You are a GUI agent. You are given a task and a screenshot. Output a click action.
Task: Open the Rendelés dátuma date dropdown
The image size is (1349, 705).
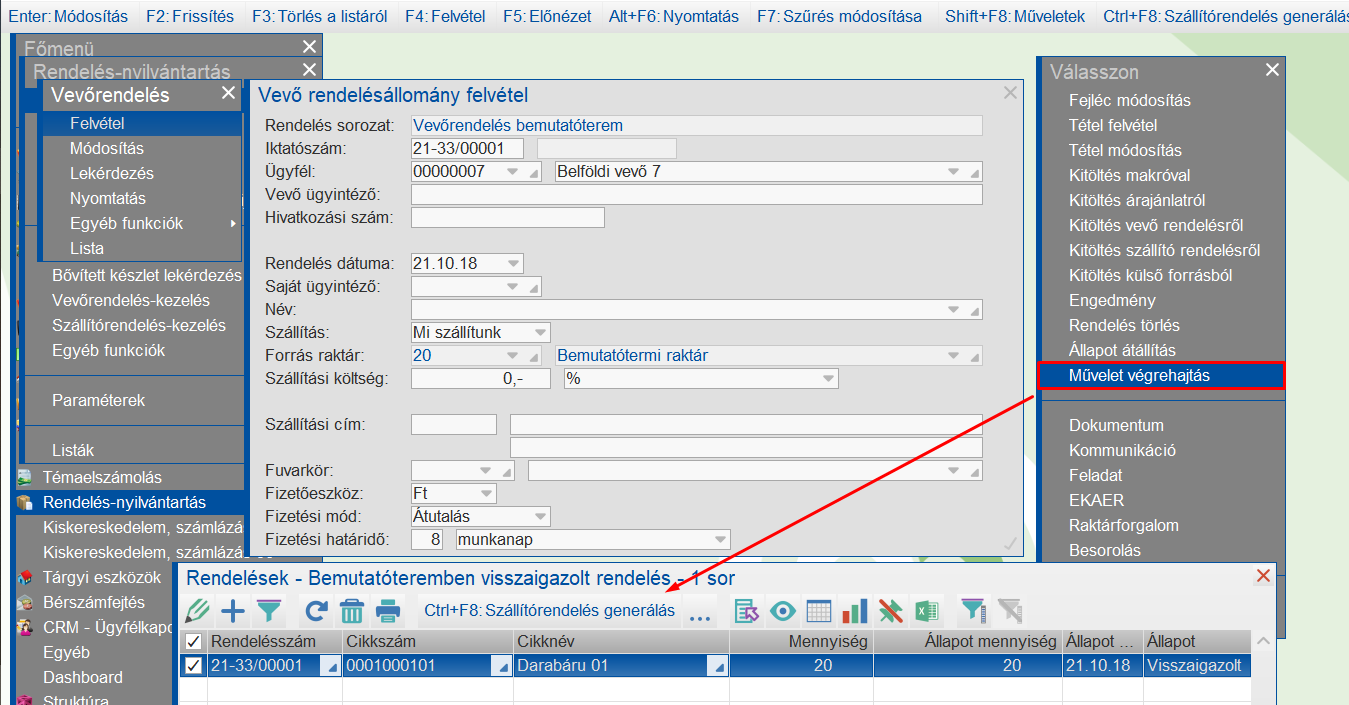click(x=514, y=264)
